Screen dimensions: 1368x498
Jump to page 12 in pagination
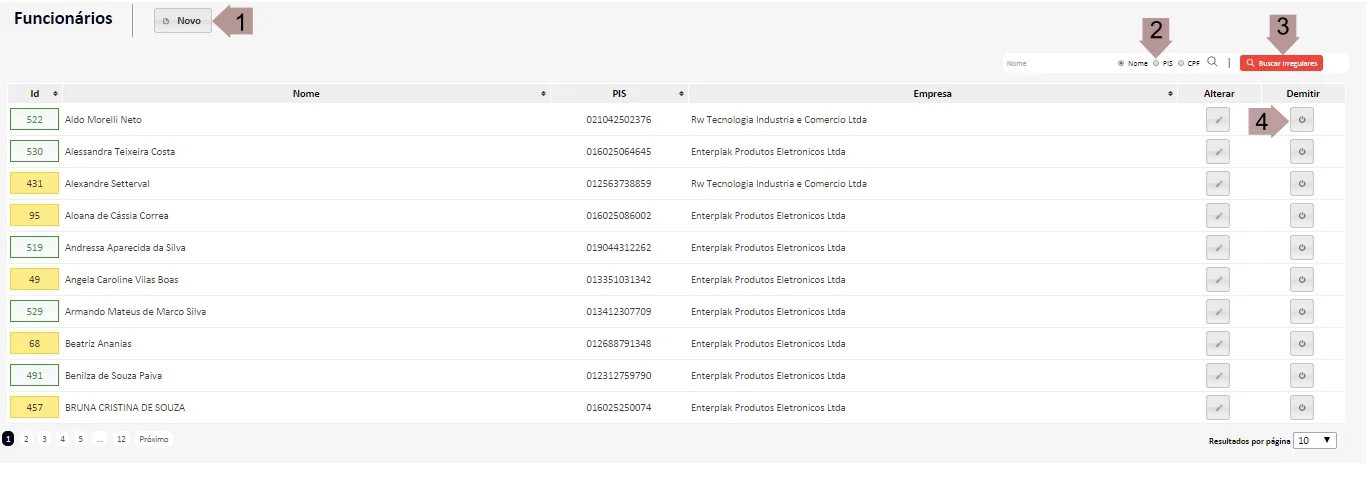coord(121,439)
